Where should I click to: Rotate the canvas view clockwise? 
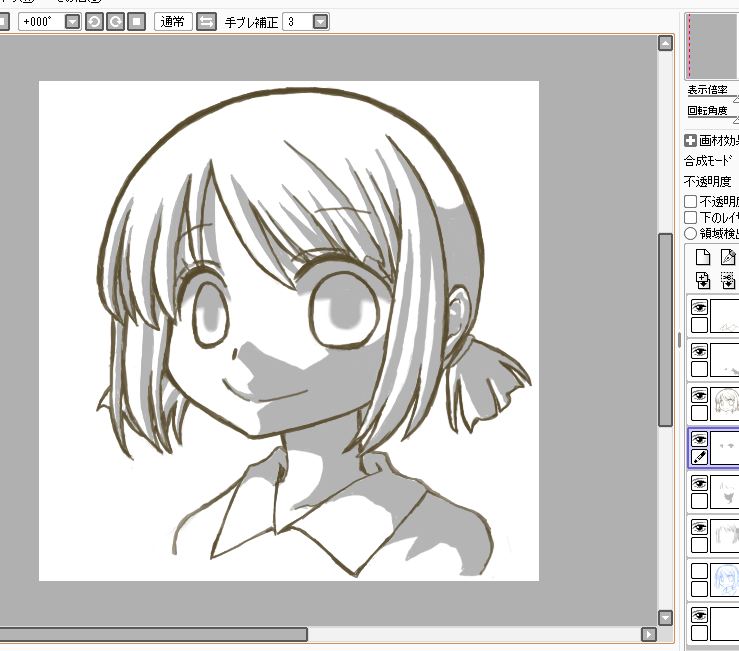(x=115, y=22)
